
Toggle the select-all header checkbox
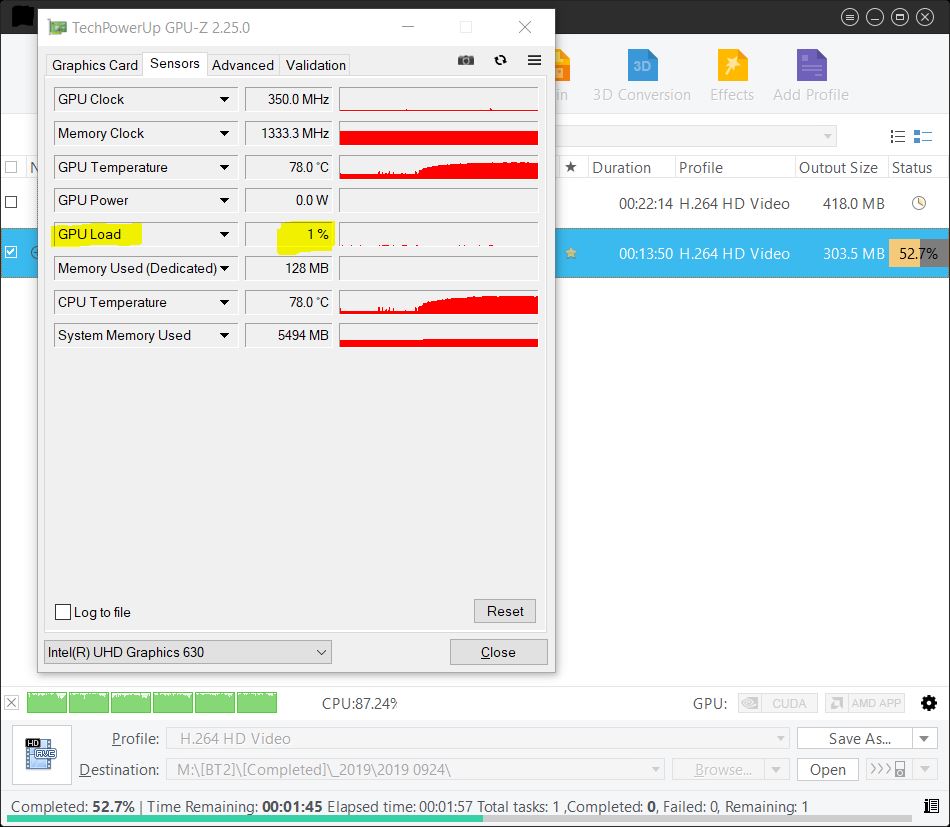11,167
